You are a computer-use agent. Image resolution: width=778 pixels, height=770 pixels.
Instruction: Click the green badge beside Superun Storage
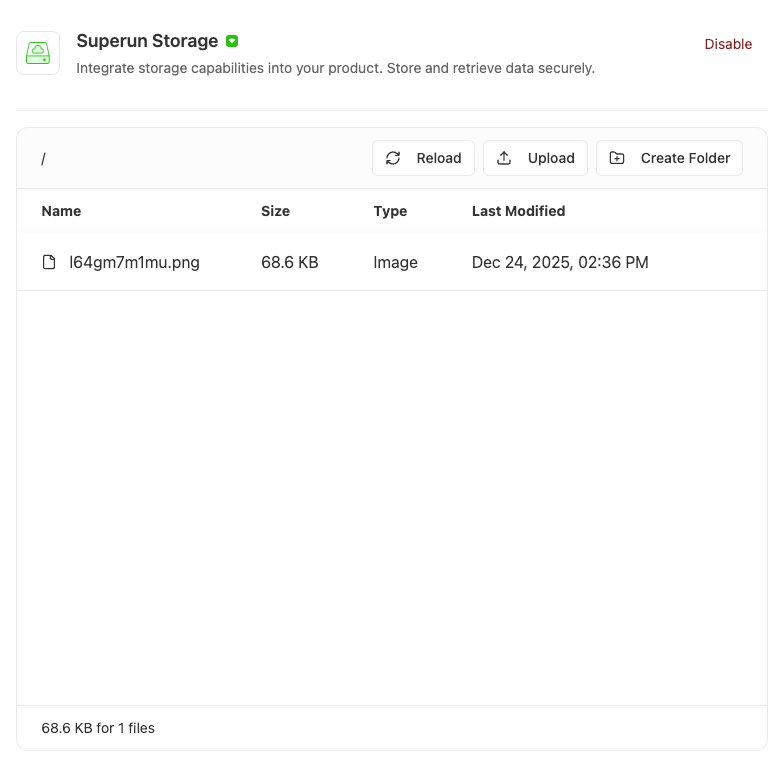[232, 41]
